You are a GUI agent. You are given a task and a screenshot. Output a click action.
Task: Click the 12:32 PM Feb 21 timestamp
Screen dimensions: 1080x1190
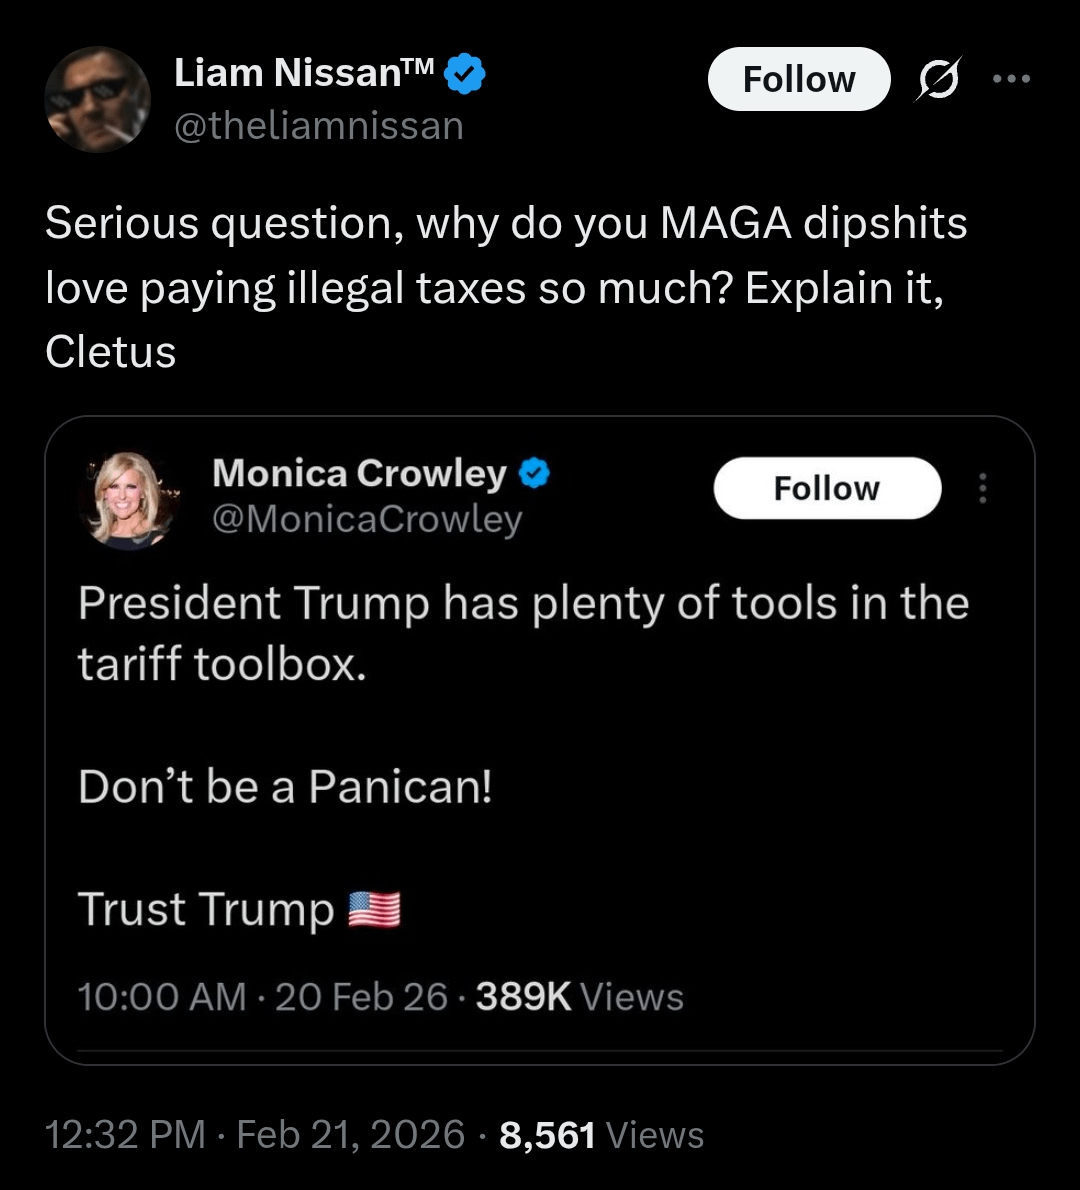click(x=255, y=1135)
